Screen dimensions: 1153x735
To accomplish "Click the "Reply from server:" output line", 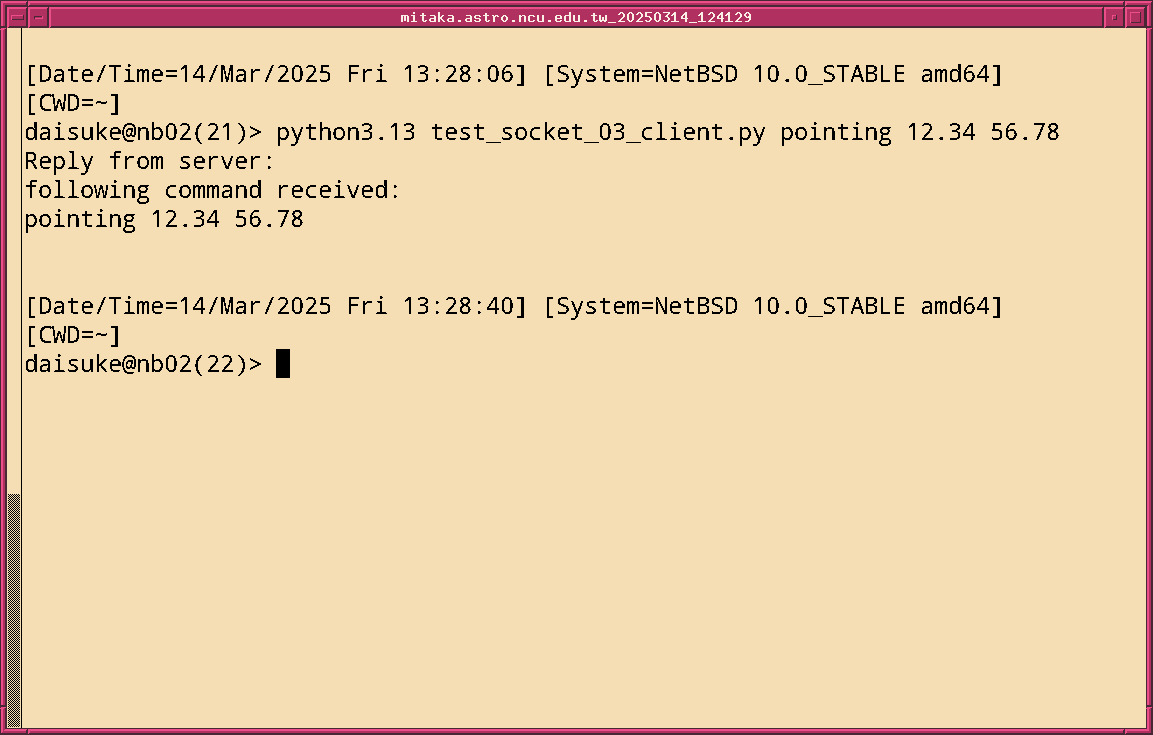I will pos(149,161).
